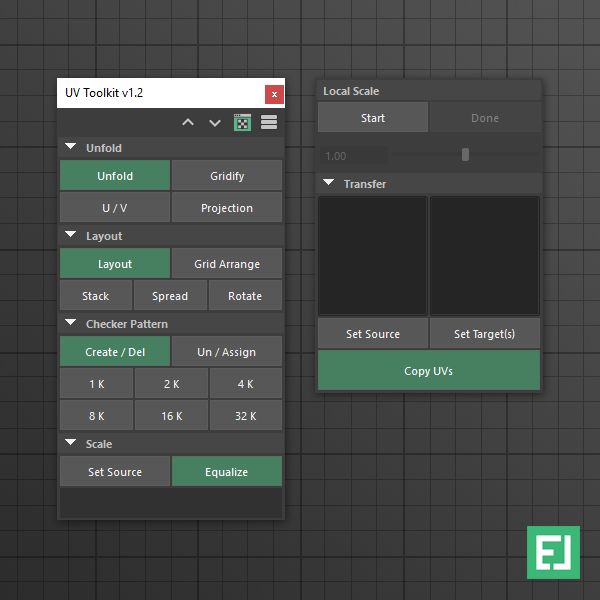Image resolution: width=600 pixels, height=600 pixels.
Task: Click the Projection button
Action: click(227, 207)
